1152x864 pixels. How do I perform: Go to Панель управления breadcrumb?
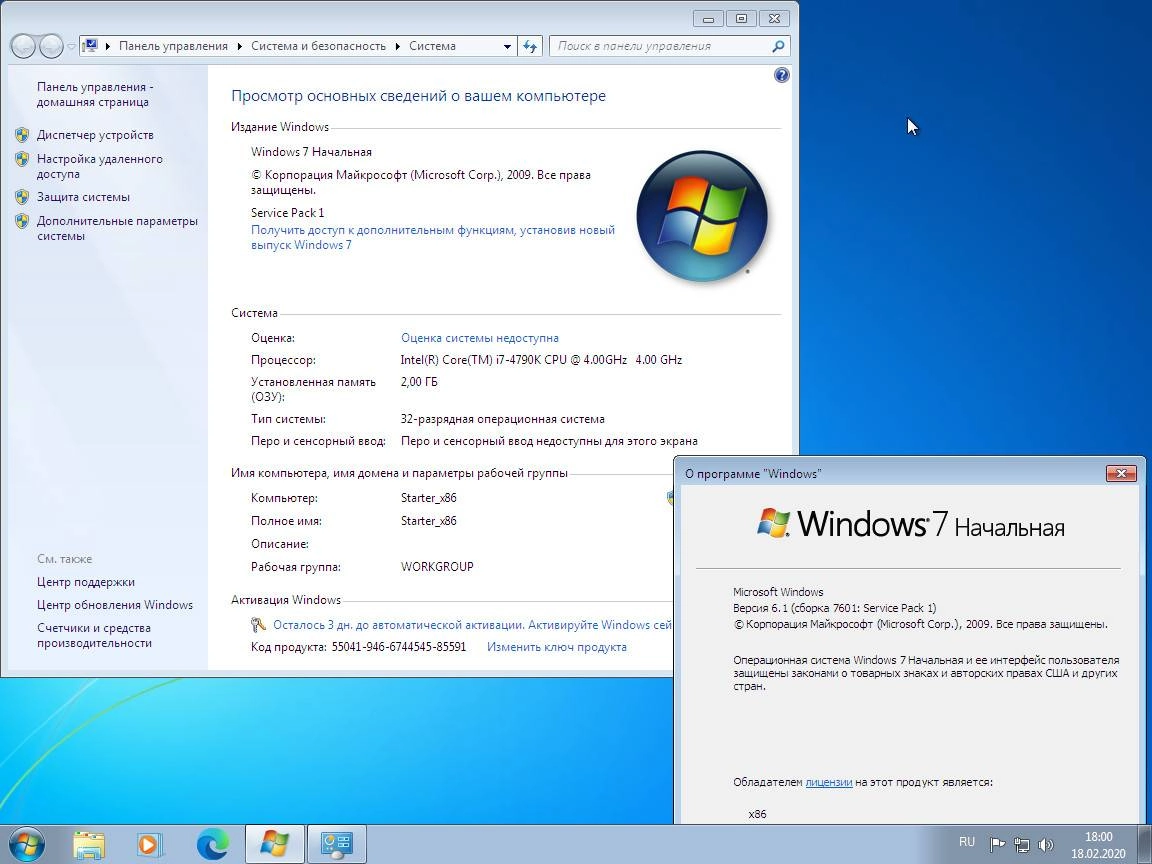tap(173, 46)
